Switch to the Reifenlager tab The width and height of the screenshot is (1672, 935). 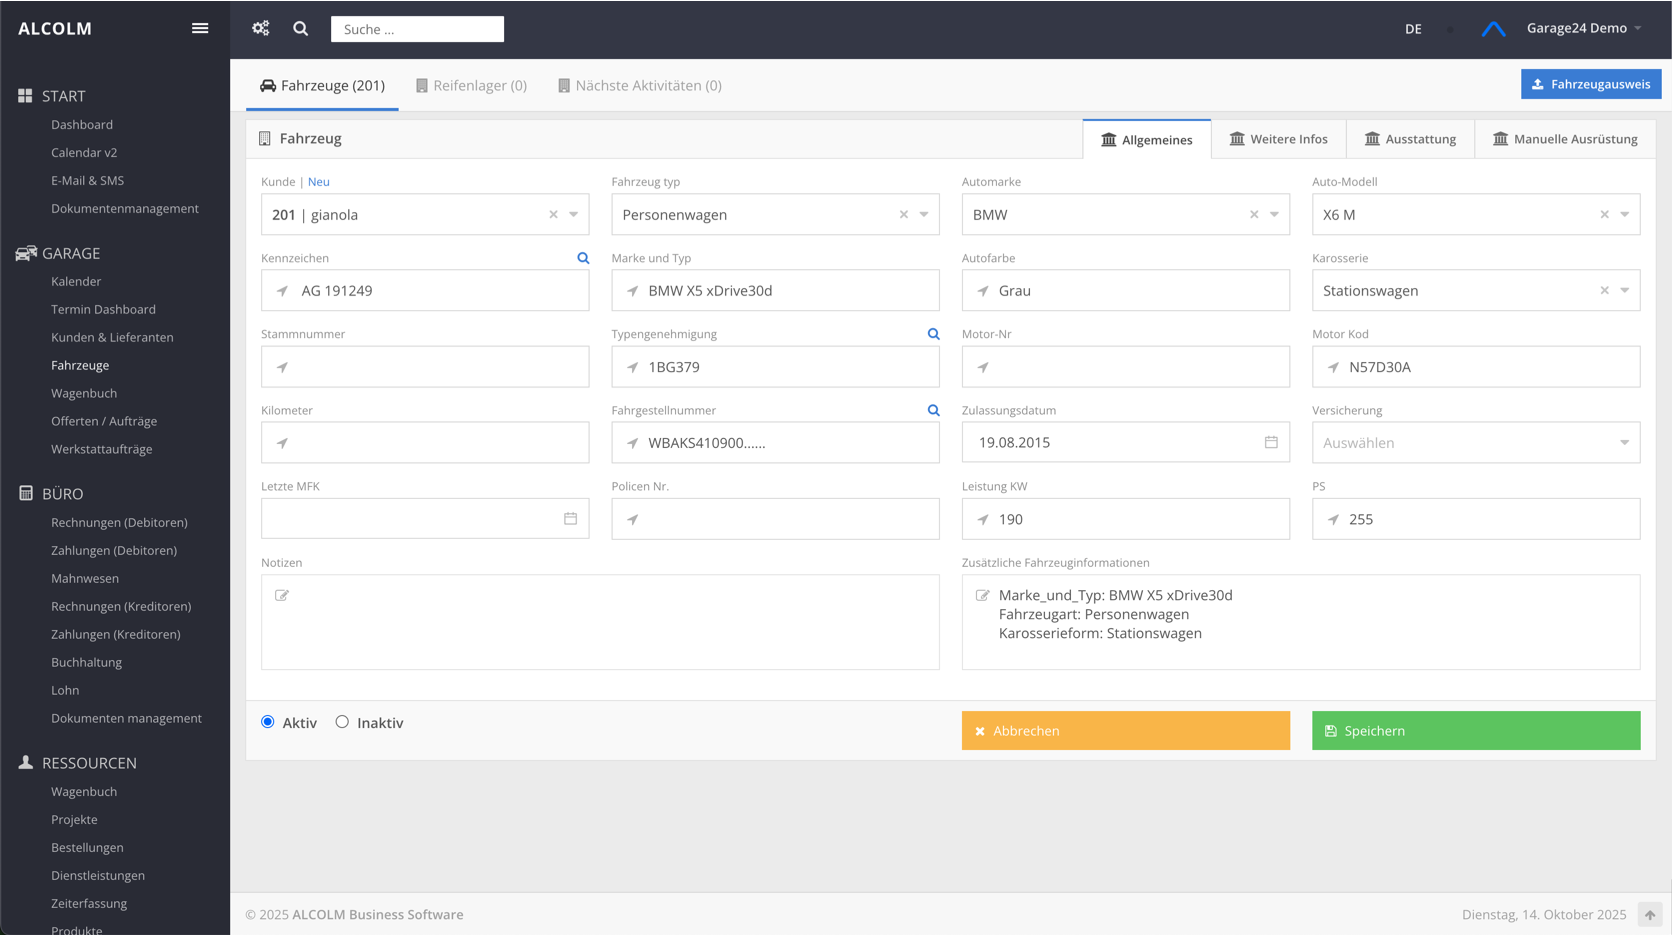pos(471,85)
